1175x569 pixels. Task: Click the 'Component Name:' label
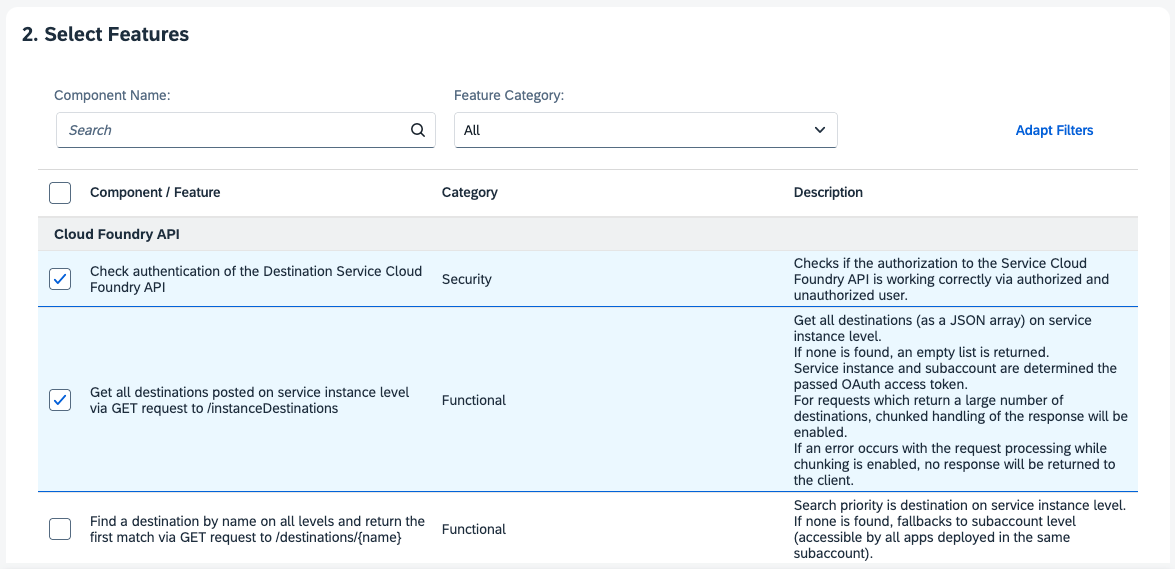click(112, 95)
